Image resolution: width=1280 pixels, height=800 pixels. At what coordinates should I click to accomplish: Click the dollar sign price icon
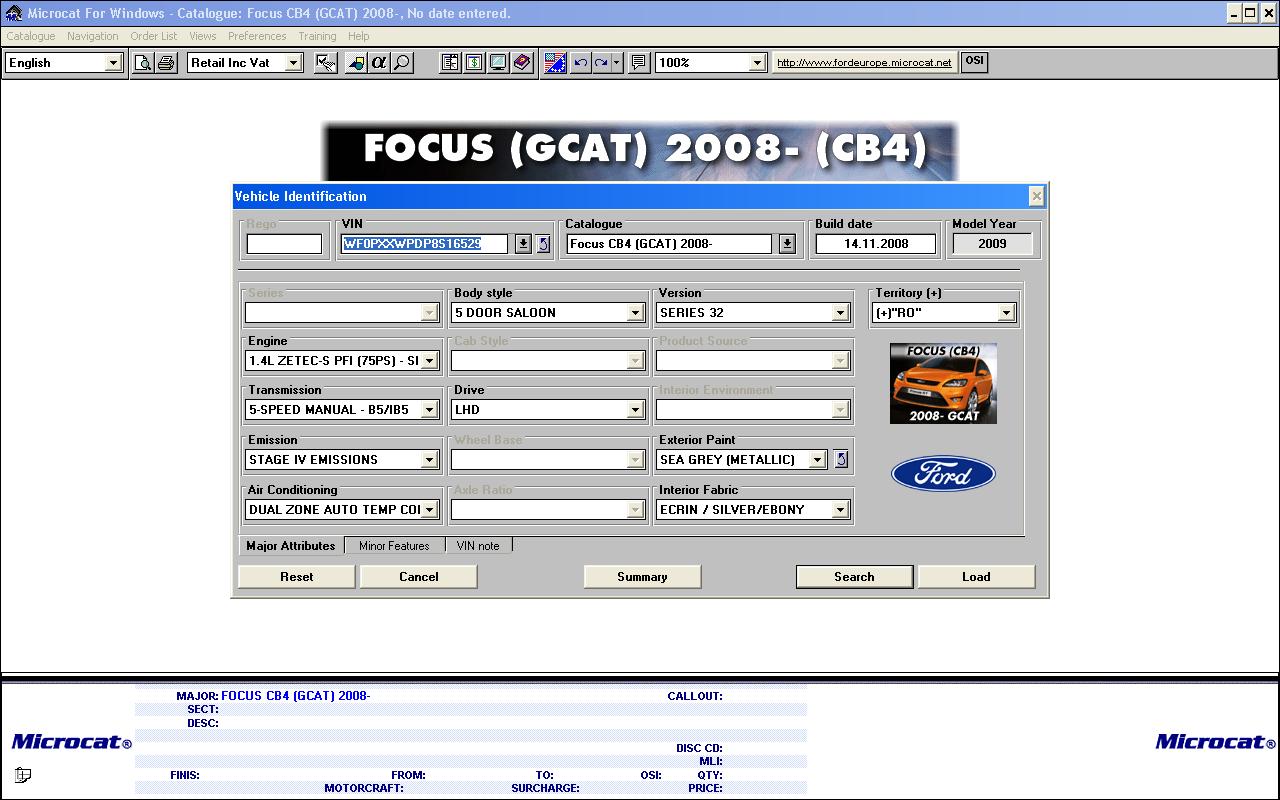(474, 63)
